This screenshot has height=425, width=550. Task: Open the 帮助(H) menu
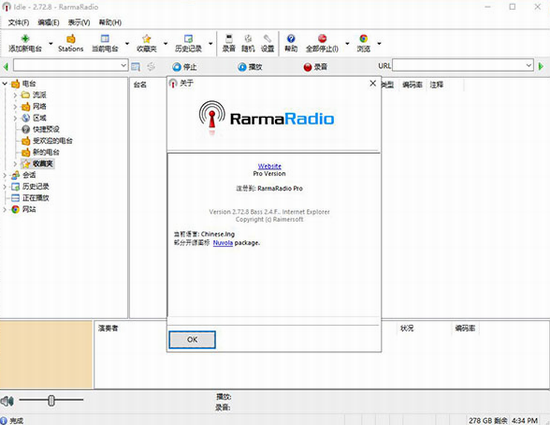(x=110, y=22)
